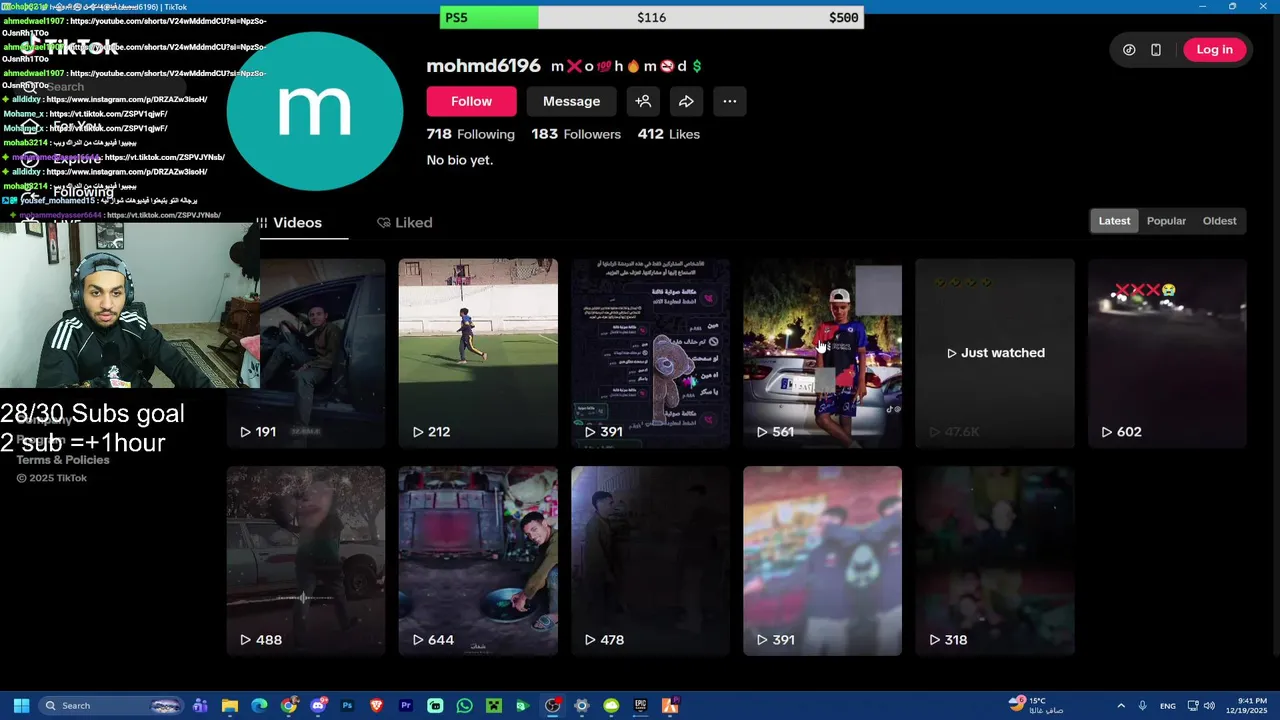The image size is (1280, 720).
Task: Click the No bio yet text
Action: [x=460, y=160]
